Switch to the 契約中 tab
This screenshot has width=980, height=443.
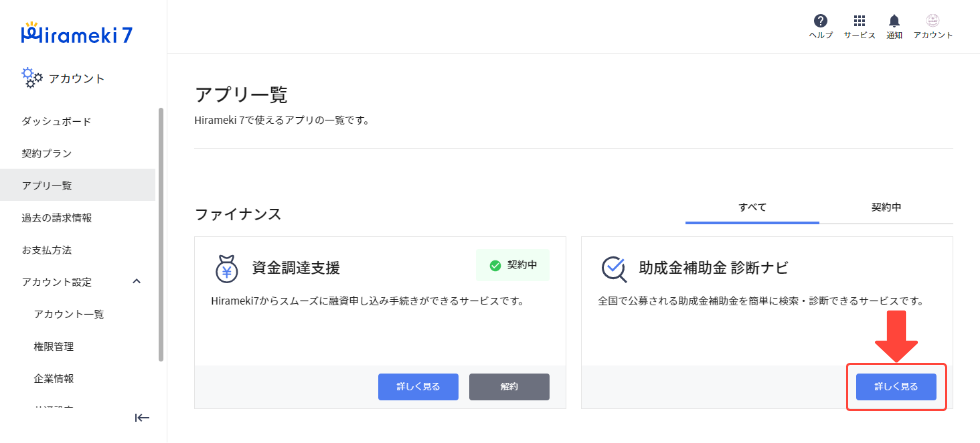tap(886, 207)
